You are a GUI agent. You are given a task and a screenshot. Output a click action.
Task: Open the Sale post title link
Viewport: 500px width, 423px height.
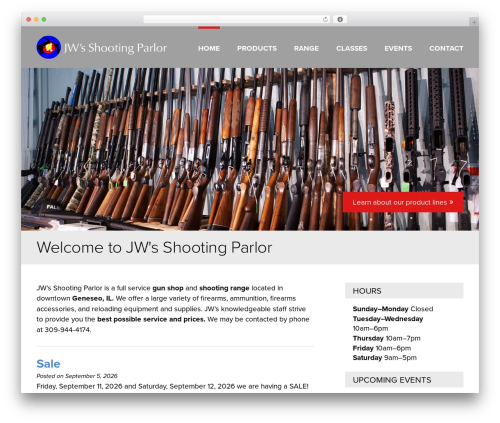point(48,364)
